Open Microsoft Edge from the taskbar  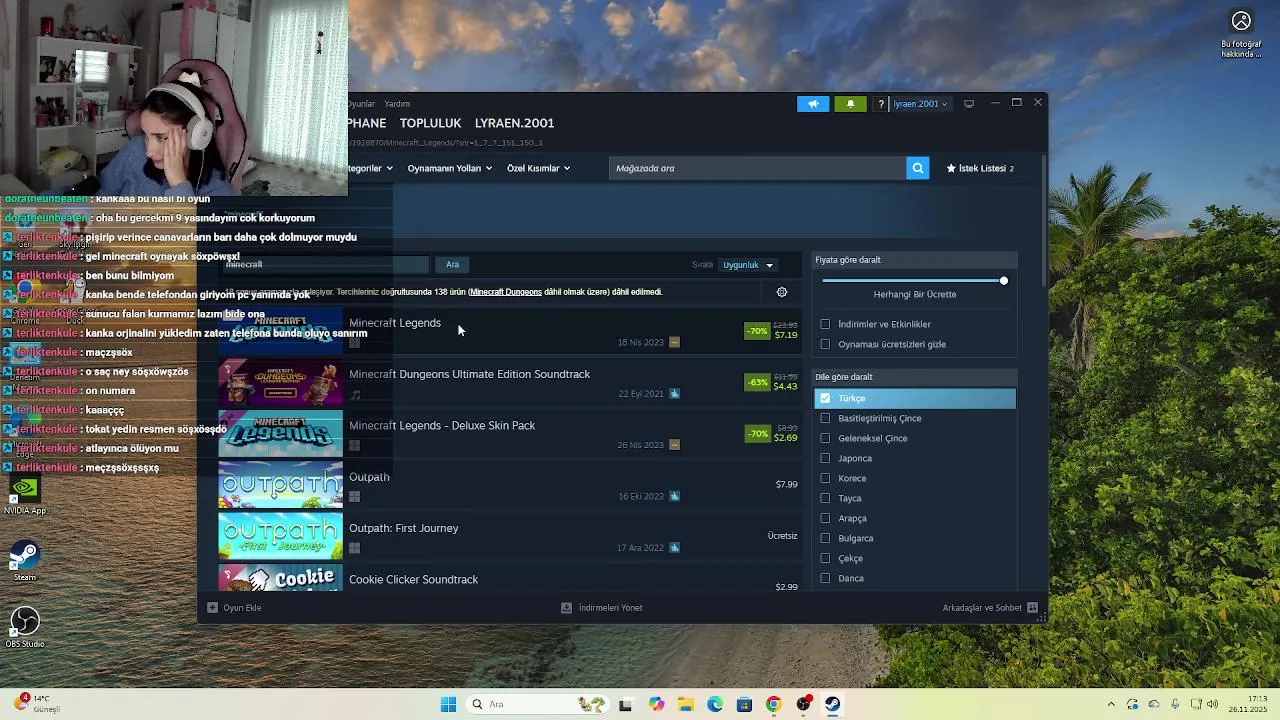tap(715, 704)
